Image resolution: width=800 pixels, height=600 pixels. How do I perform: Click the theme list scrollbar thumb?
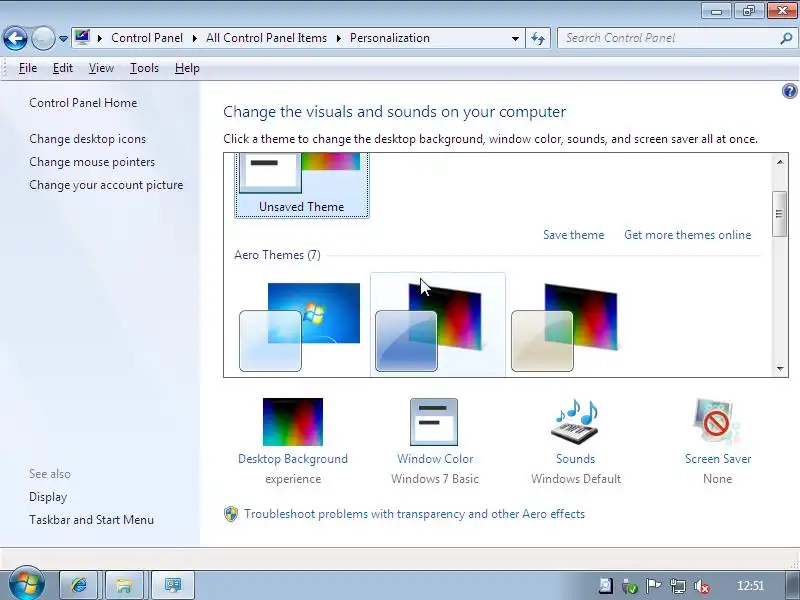click(x=779, y=214)
